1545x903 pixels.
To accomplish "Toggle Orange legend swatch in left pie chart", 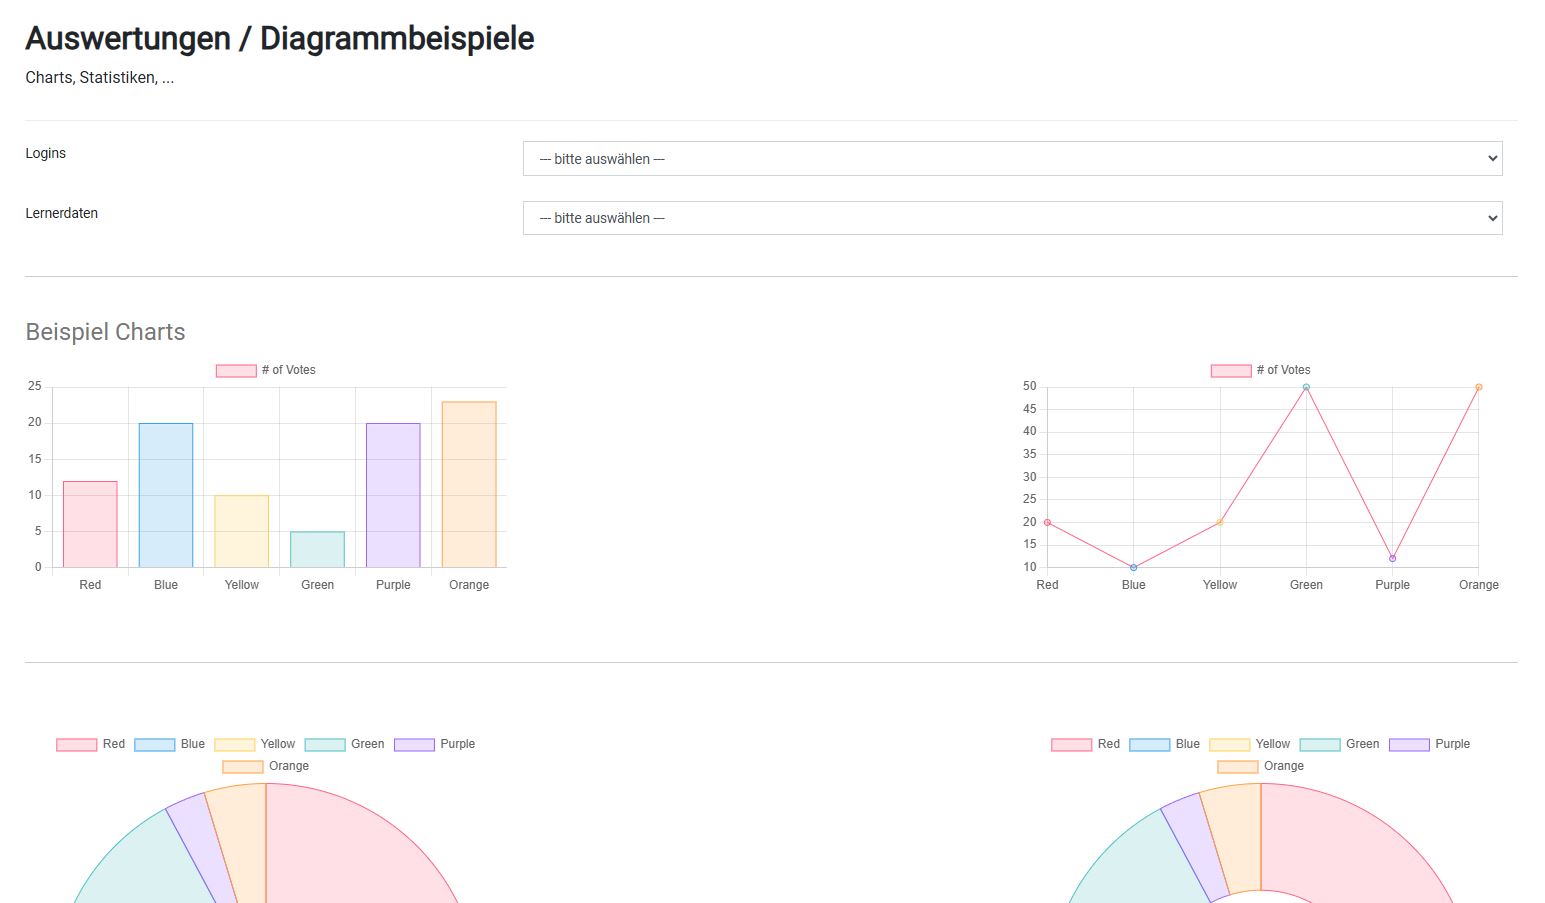I will point(242,767).
